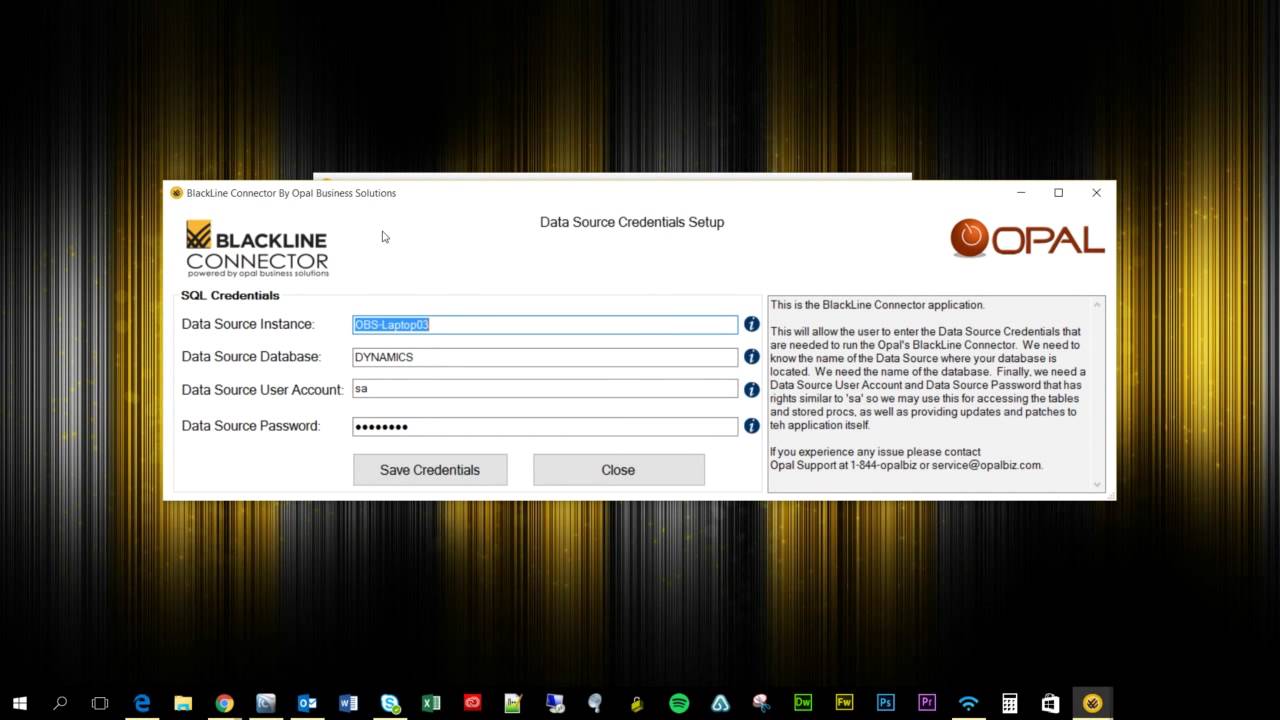
Task: Click the 'Data Source Instance:' label
Action: click(248, 324)
